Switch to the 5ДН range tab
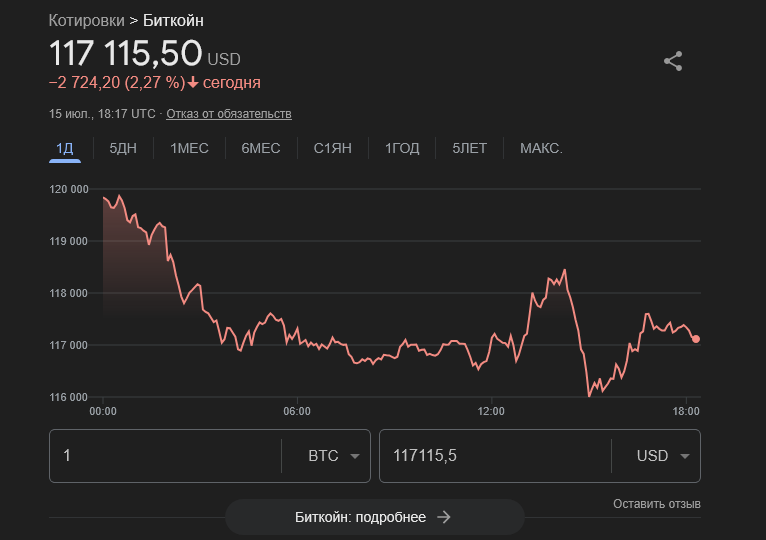The width and height of the screenshot is (766, 540). (x=123, y=148)
